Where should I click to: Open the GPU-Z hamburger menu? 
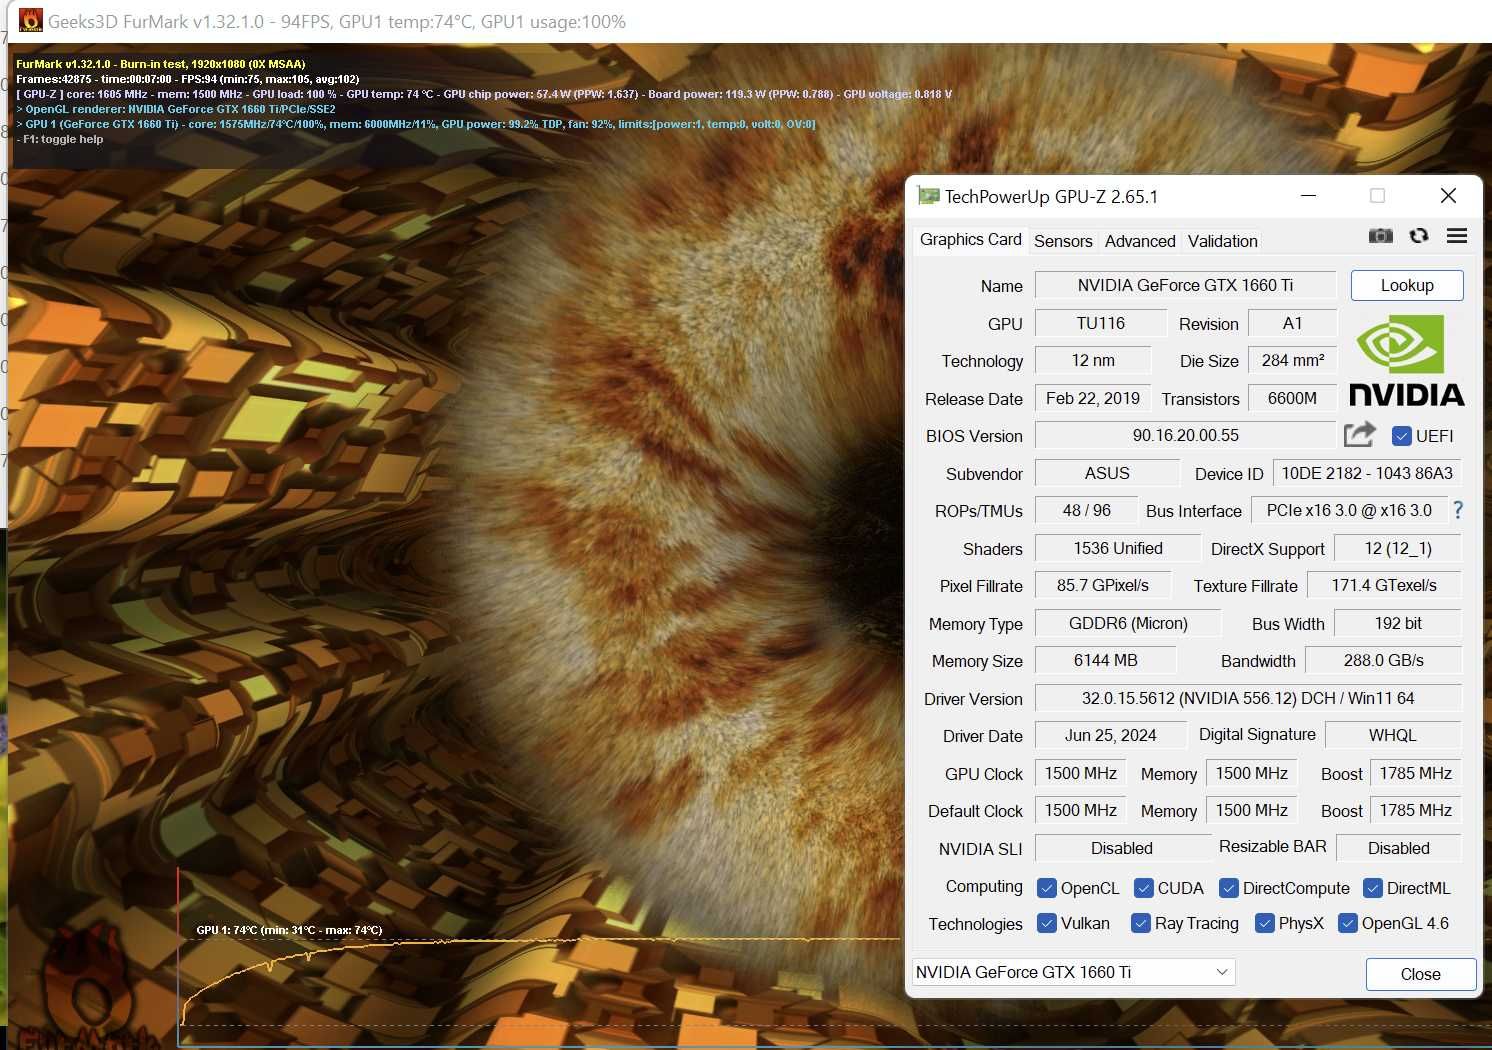click(1456, 236)
